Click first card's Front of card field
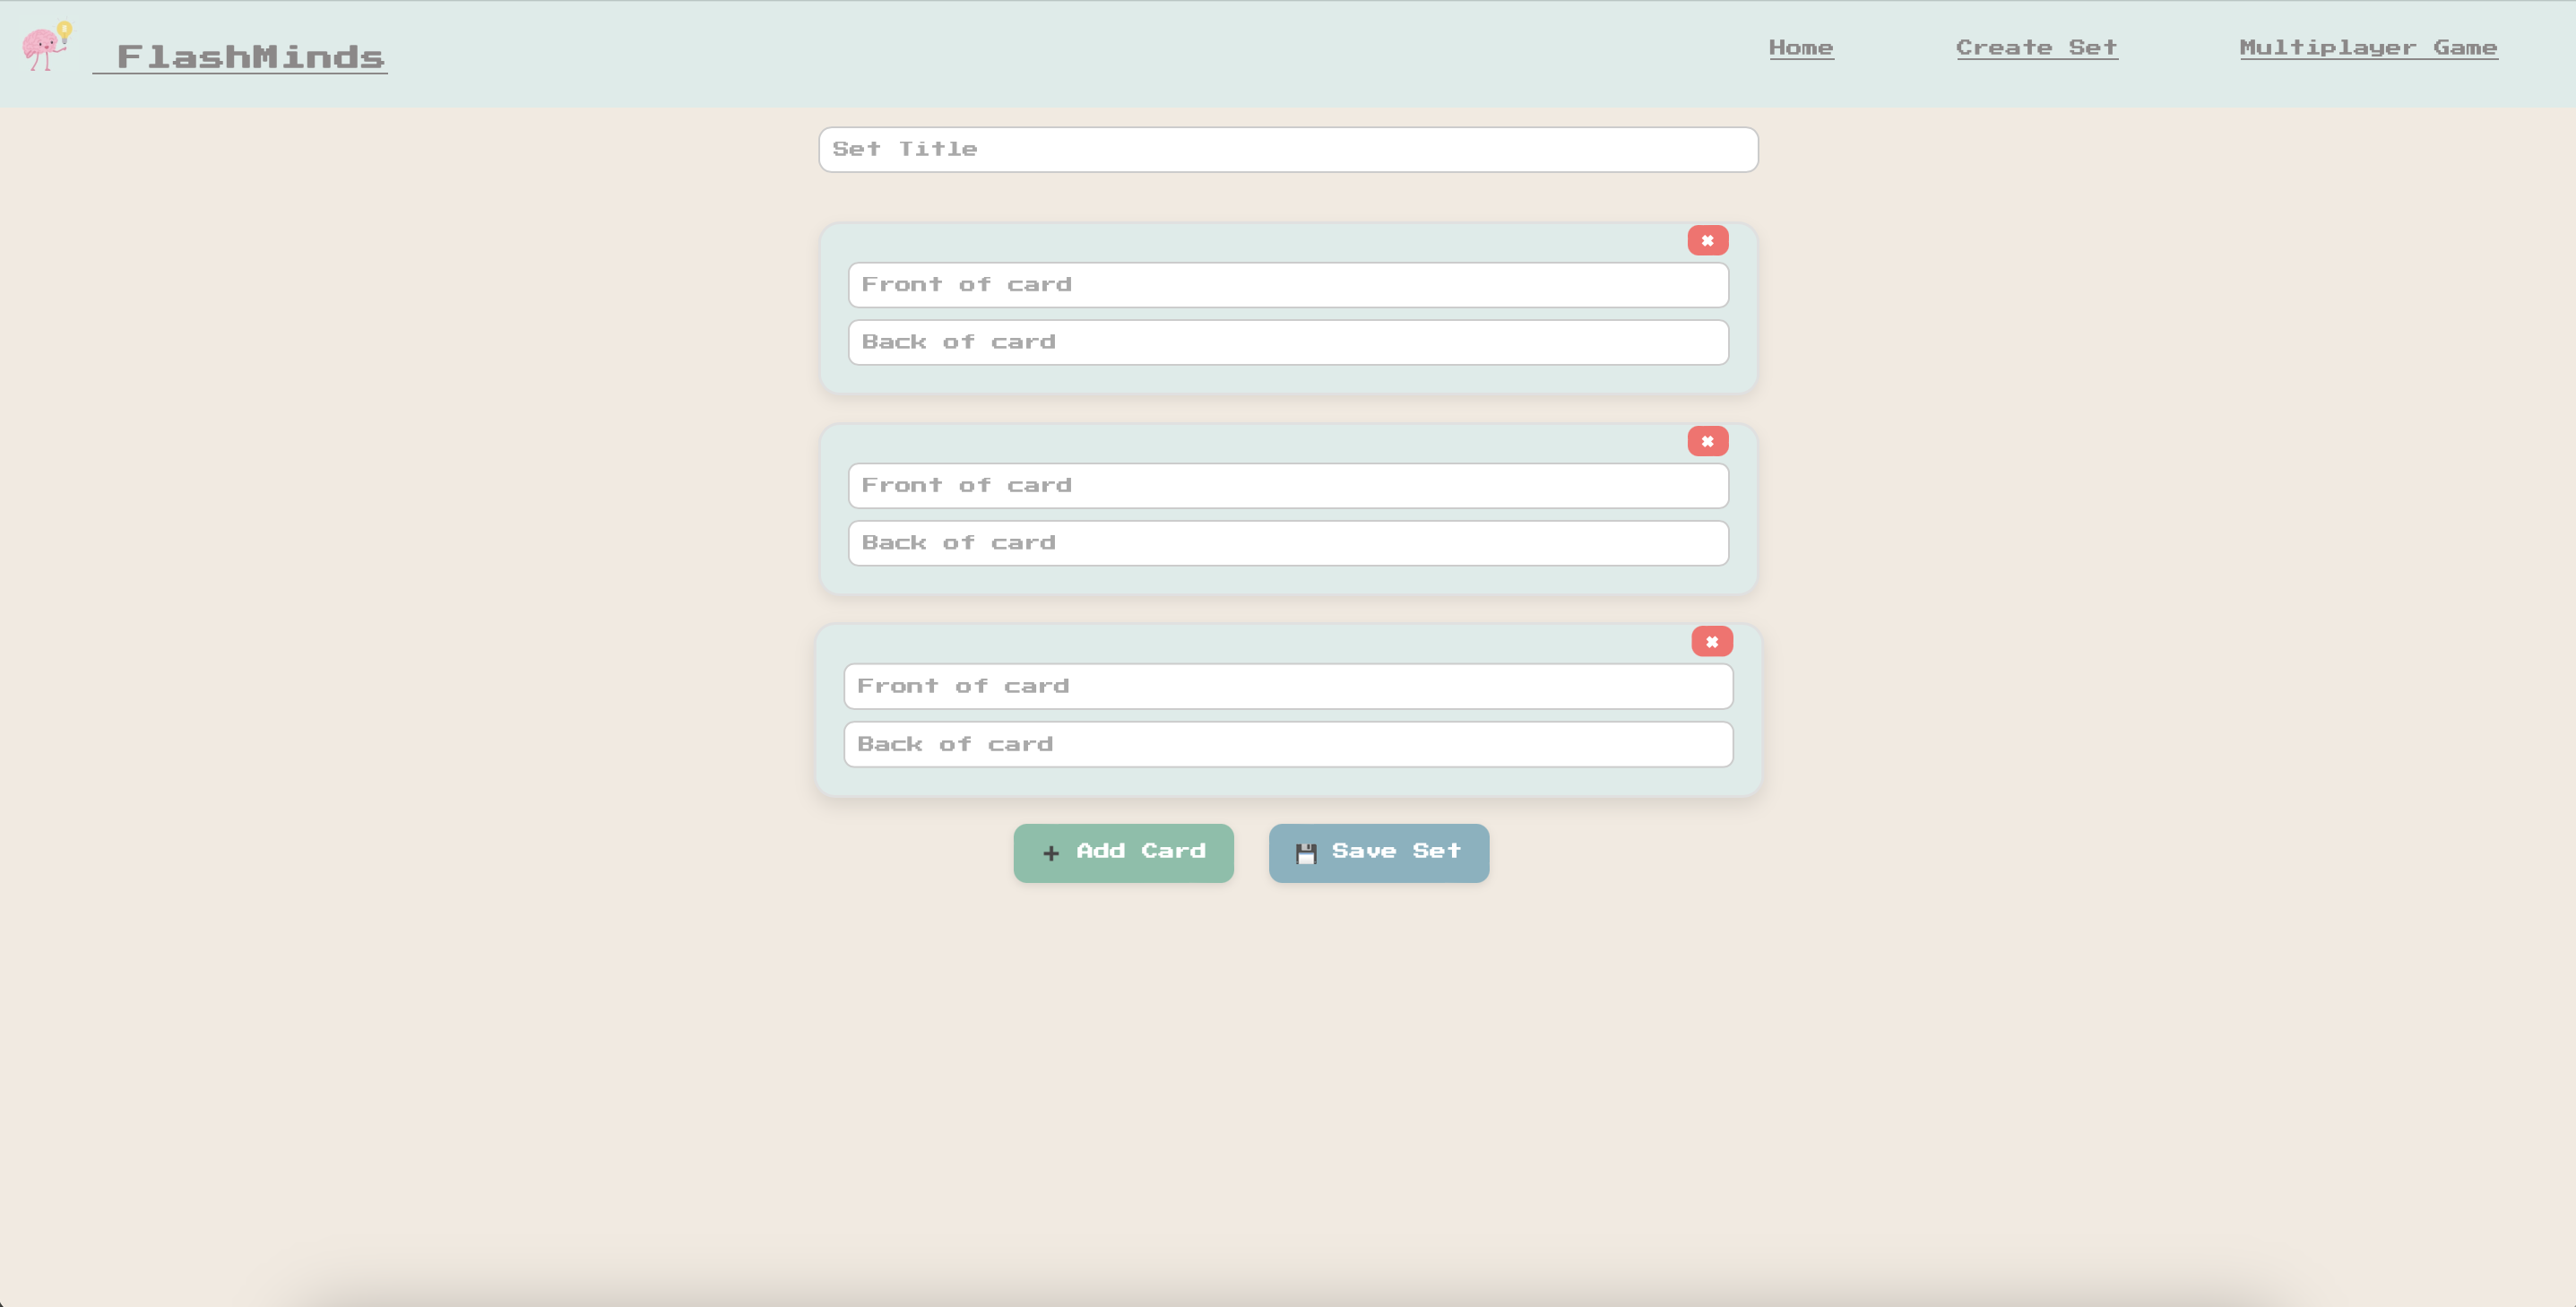The width and height of the screenshot is (2576, 1307). tap(1288, 285)
